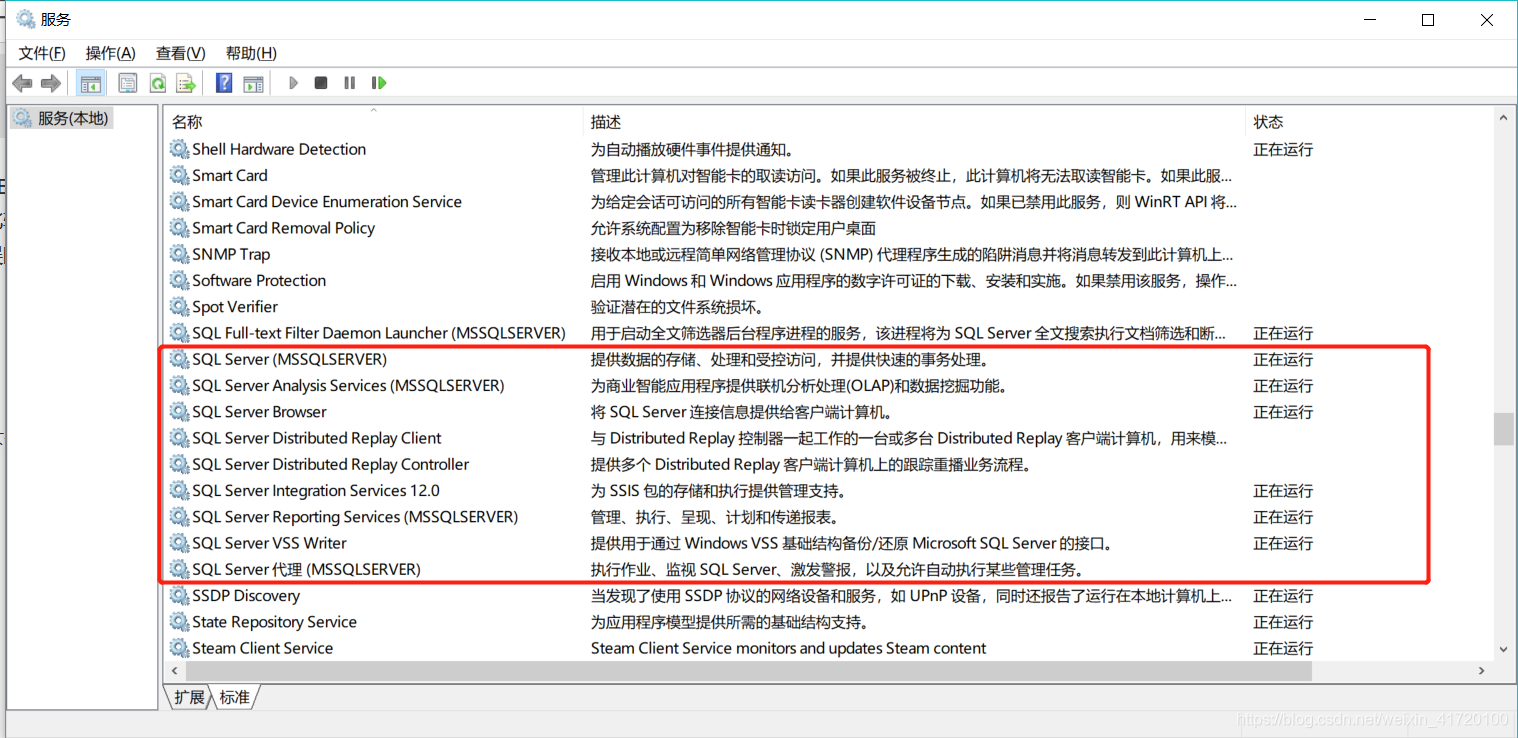1518x738 pixels.
Task: Click the gear icon beside 服务(本地)
Action: pyautogui.click(x=23, y=118)
